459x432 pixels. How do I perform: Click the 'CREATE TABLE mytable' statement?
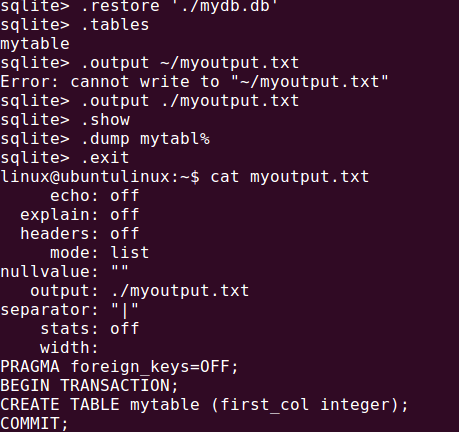pos(204,405)
